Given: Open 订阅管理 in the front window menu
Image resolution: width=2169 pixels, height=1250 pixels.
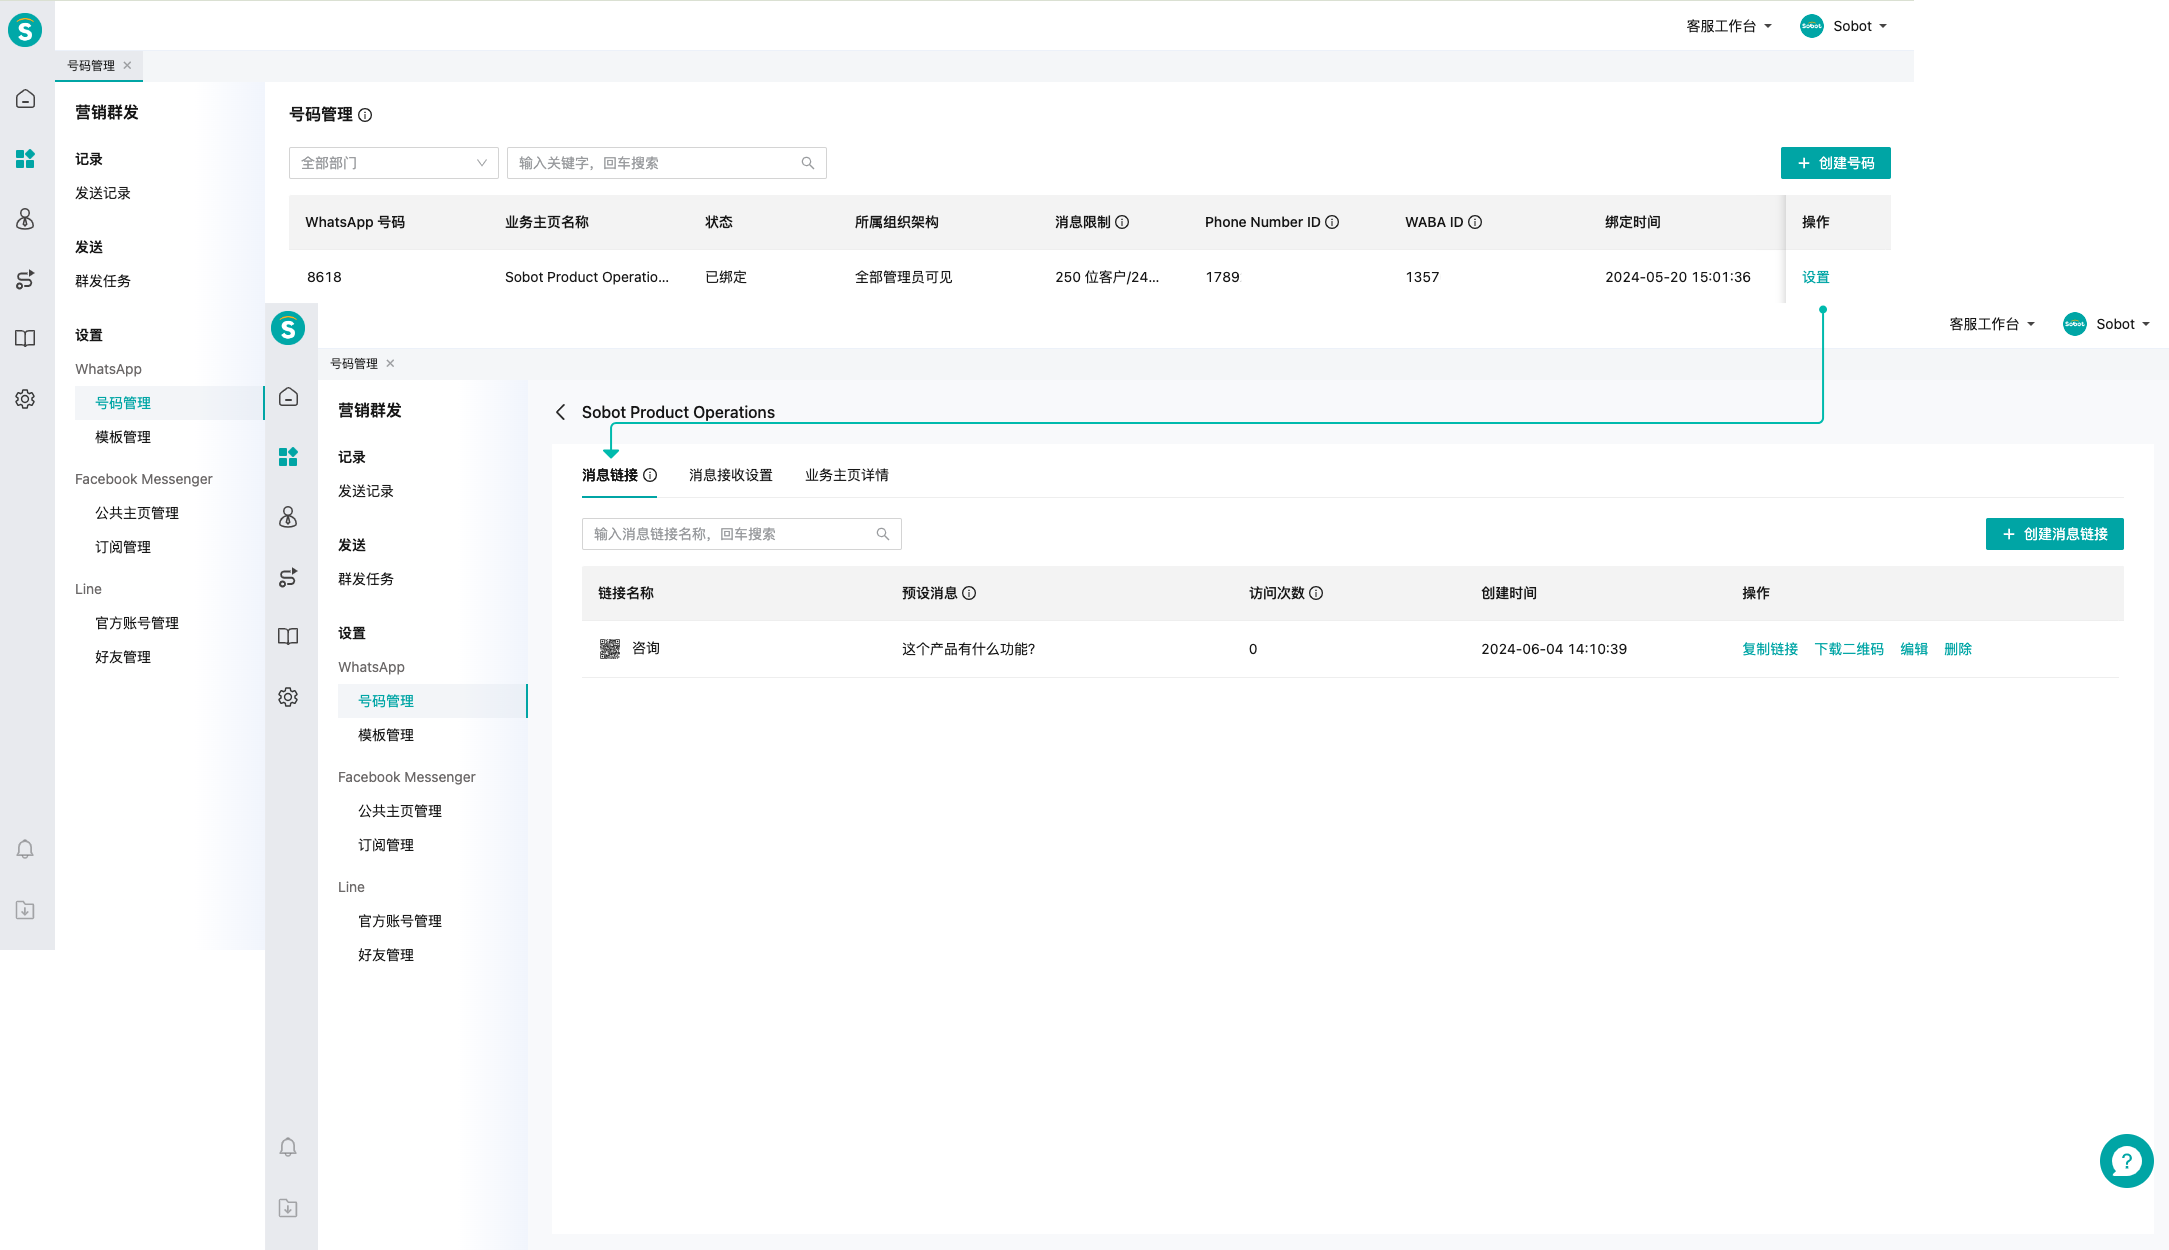Looking at the screenshot, I should click(x=386, y=845).
